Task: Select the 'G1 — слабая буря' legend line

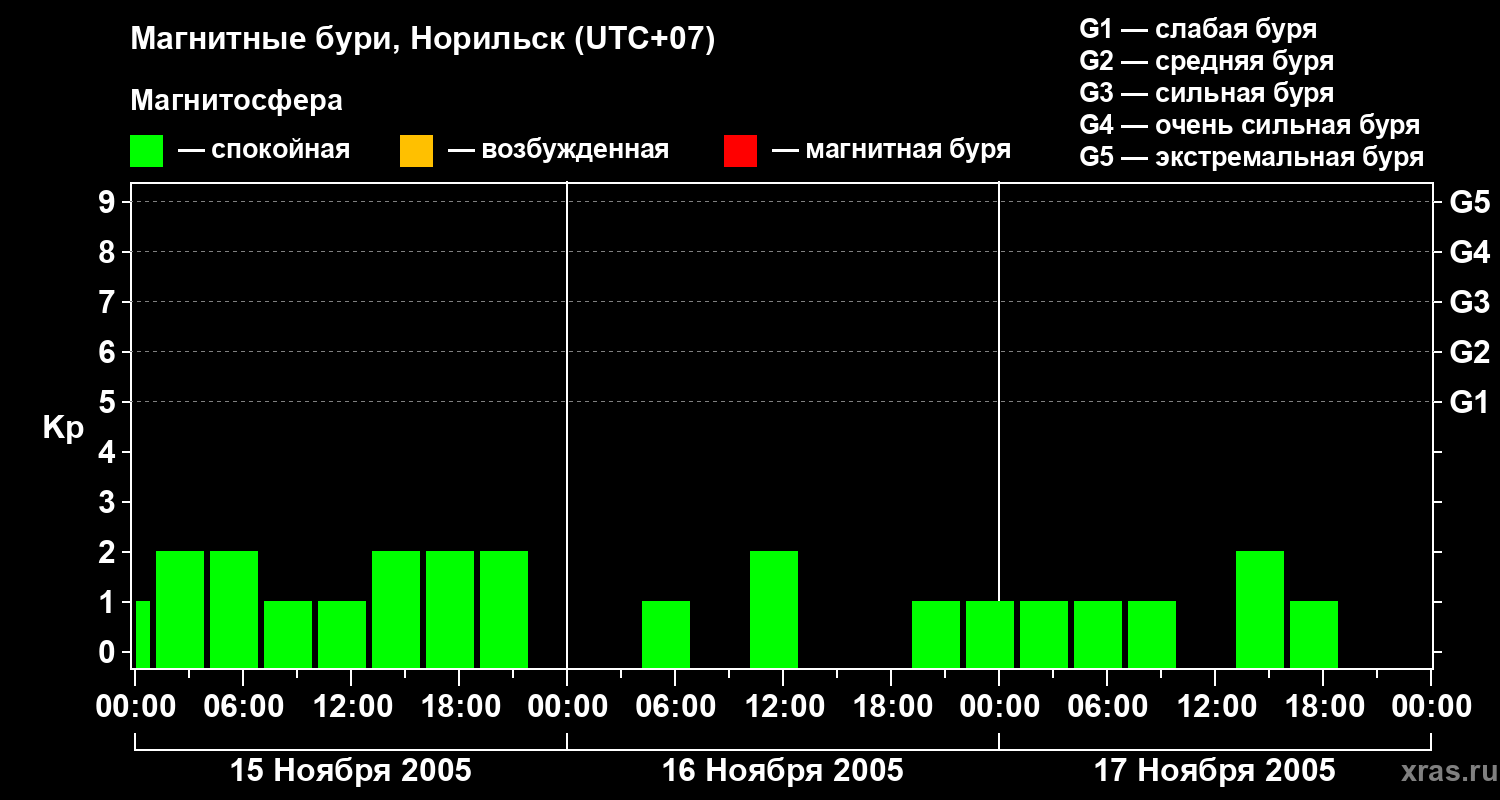Action: (x=1198, y=29)
